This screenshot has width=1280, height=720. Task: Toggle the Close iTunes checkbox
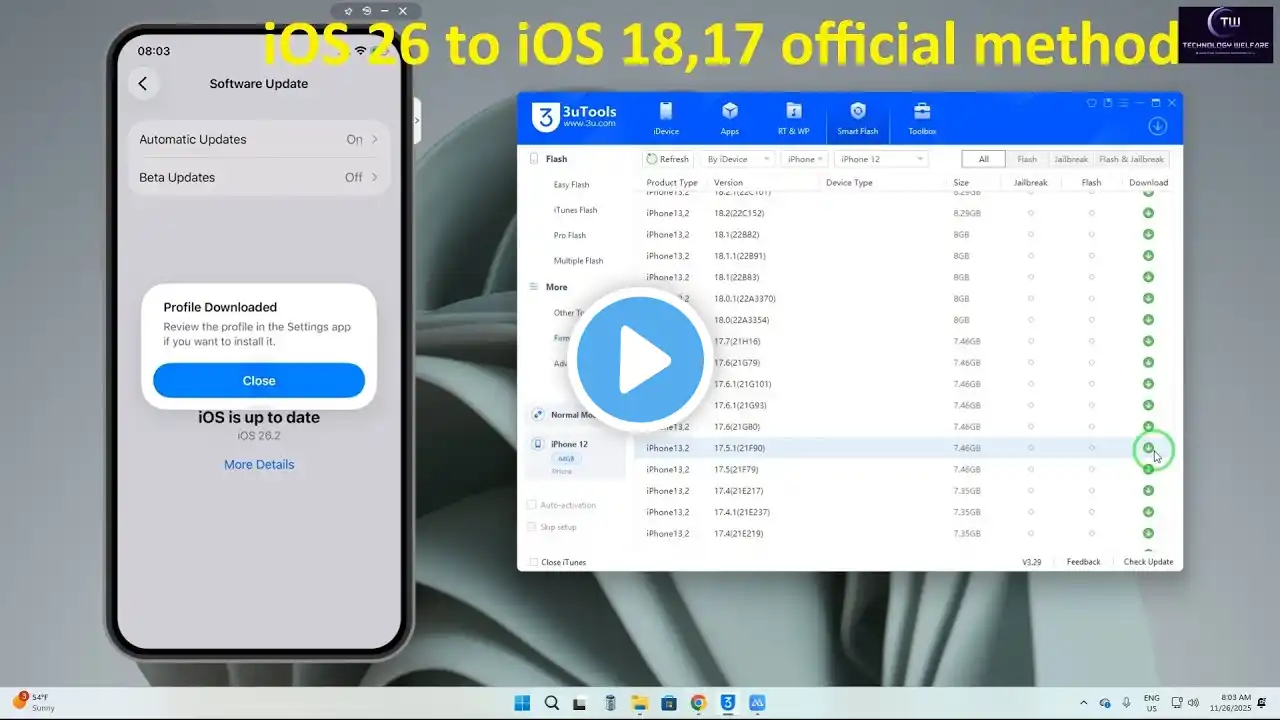tap(534, 562)
